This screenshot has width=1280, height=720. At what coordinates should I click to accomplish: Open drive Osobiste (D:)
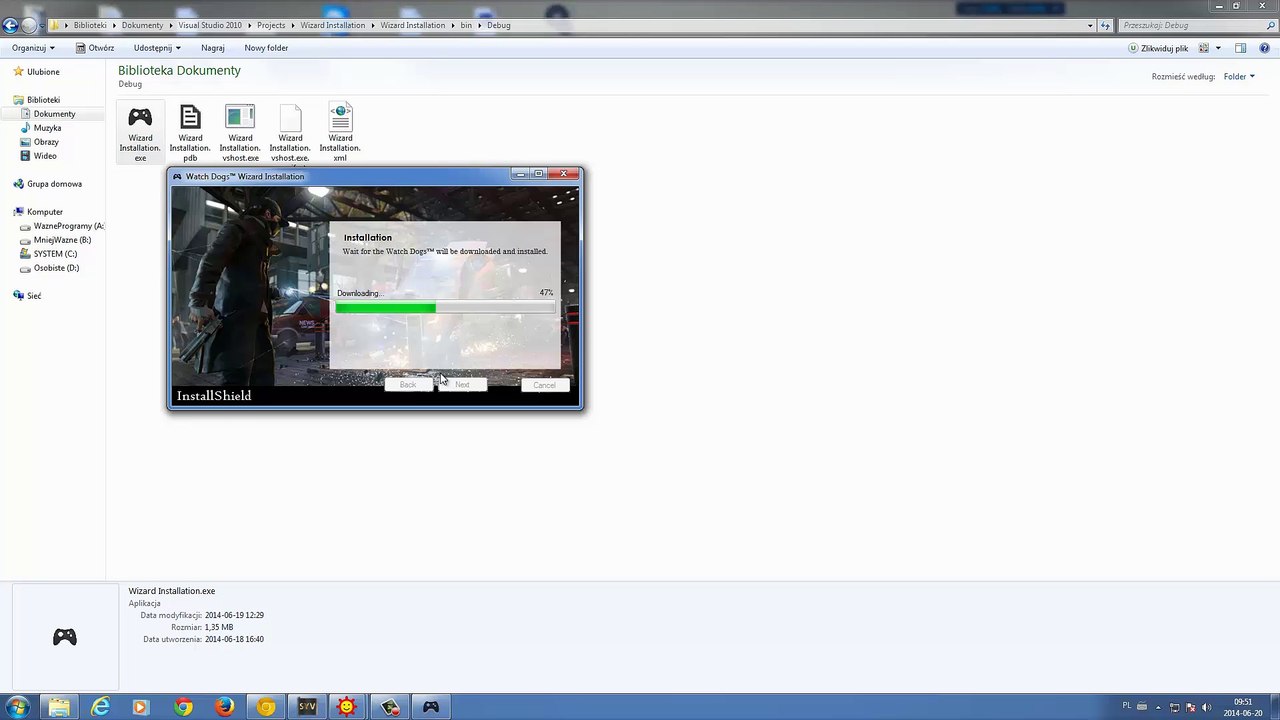[x=56, y=268]
